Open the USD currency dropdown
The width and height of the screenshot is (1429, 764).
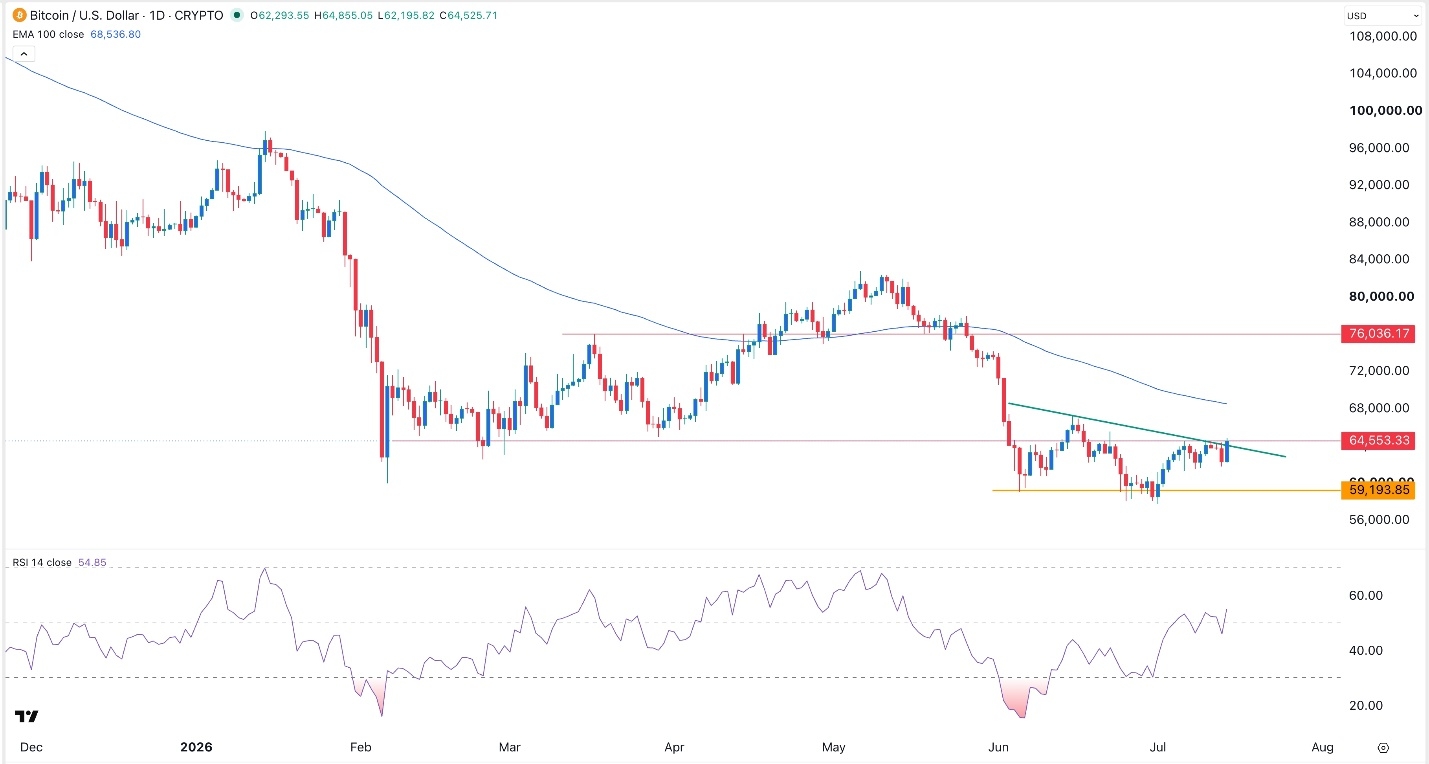point(1384,16)
